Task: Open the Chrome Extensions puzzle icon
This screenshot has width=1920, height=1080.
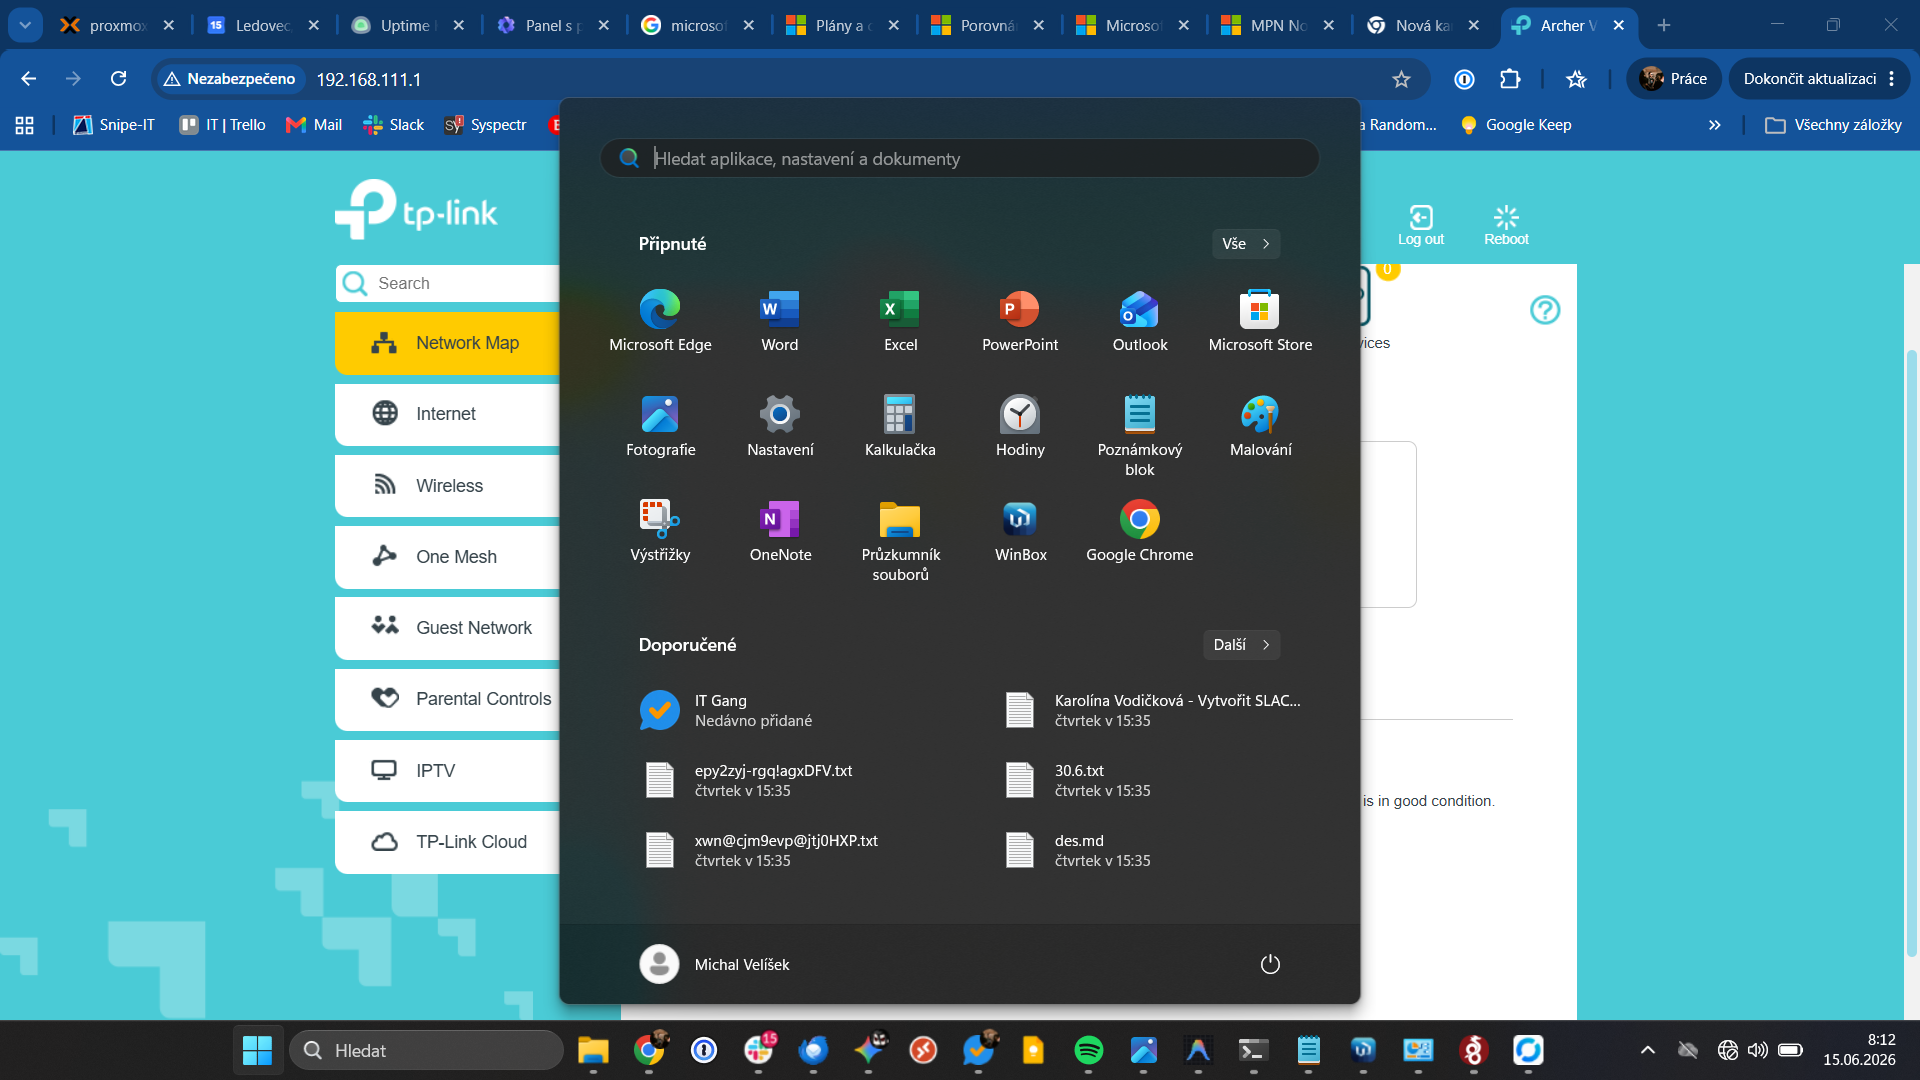Action: pyautogui.click(x=1510, y=79)
